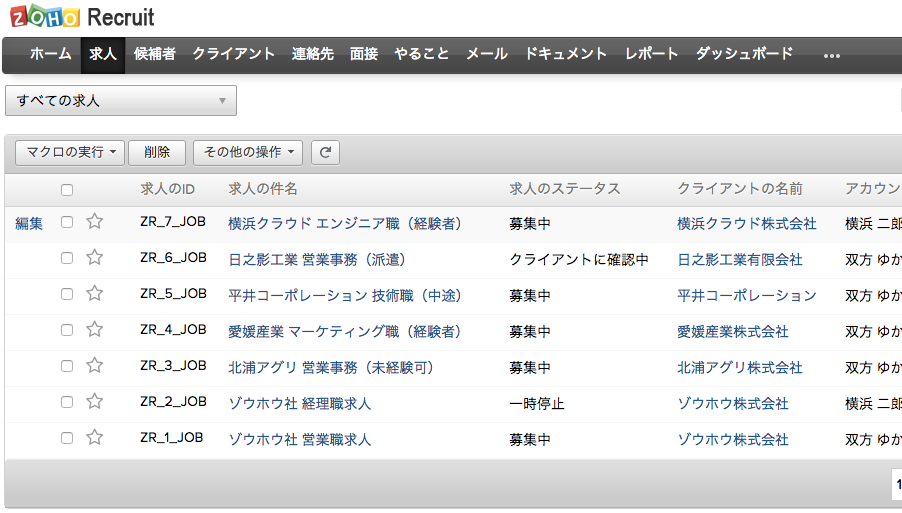Check the box for ZR_1_JOB
The image size is (902, 513).
pos(67,438)
